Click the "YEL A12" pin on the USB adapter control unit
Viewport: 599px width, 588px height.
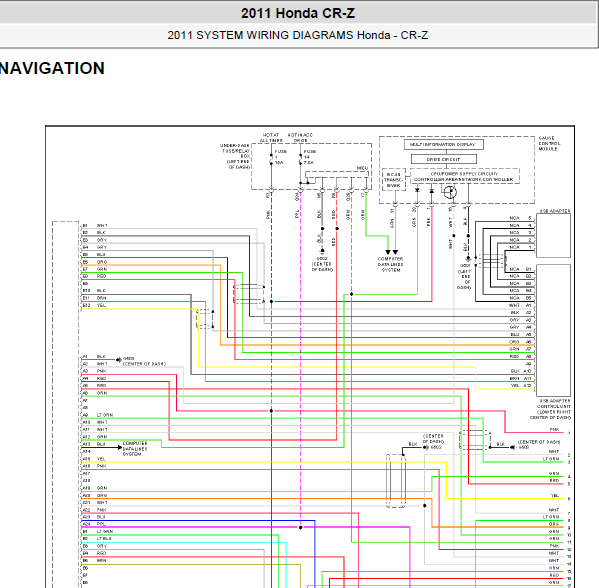point(521,386)
